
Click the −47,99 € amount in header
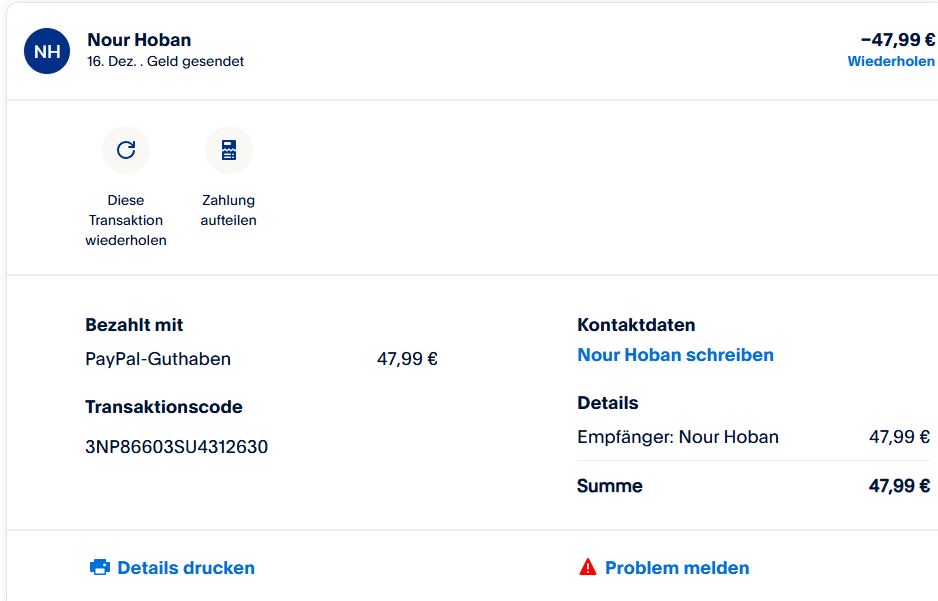(897, 40)
